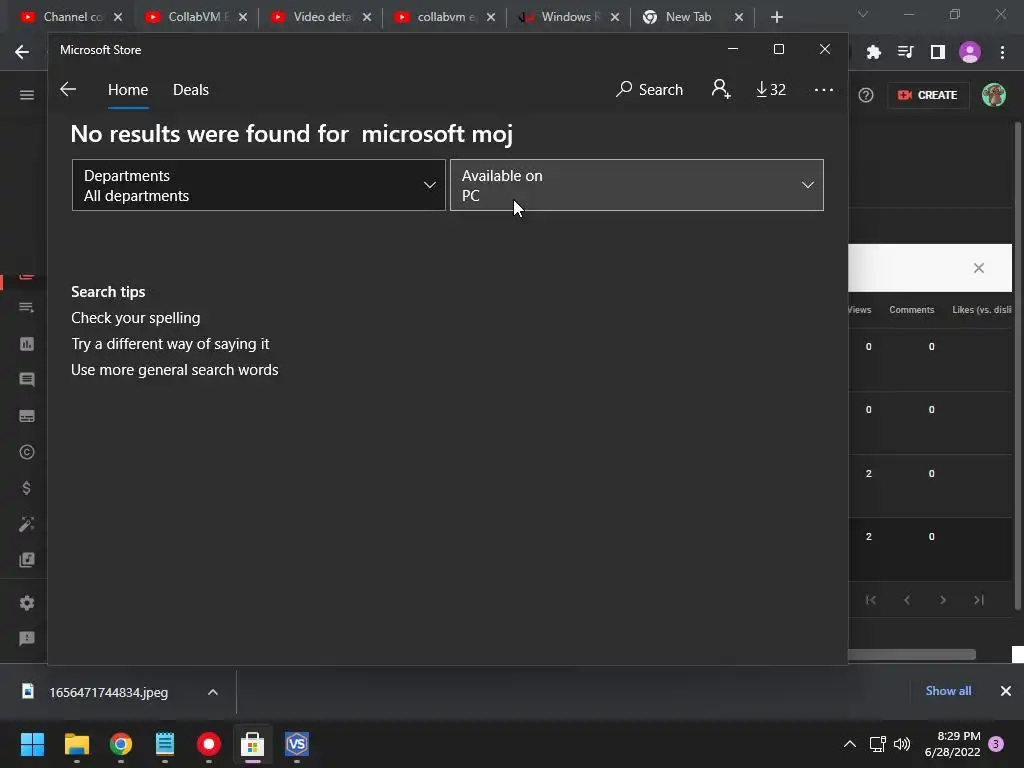Expand options for downloaded jpeg chevron

[213, 692]
